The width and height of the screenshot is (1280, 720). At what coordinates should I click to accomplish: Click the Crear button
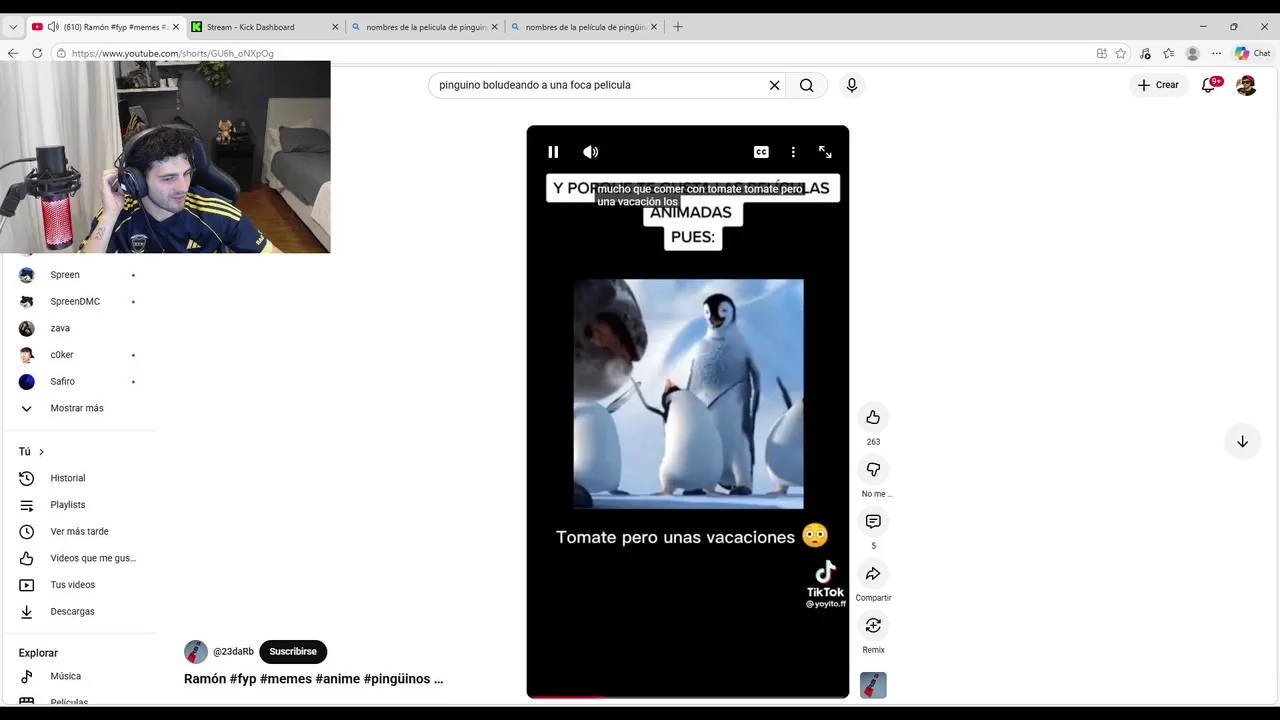pyautogui.click(x=1158, y=85)
